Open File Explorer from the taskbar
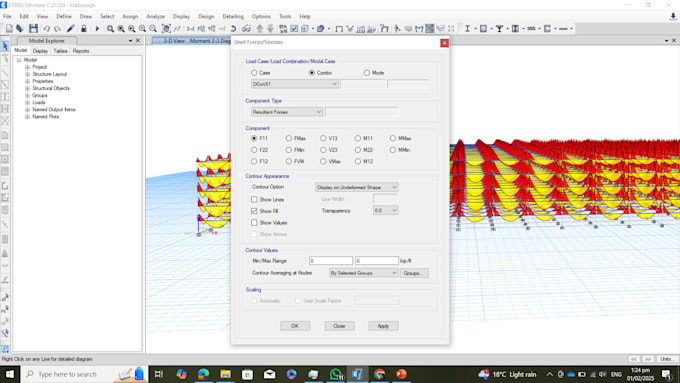 click(x=226, y=374)
